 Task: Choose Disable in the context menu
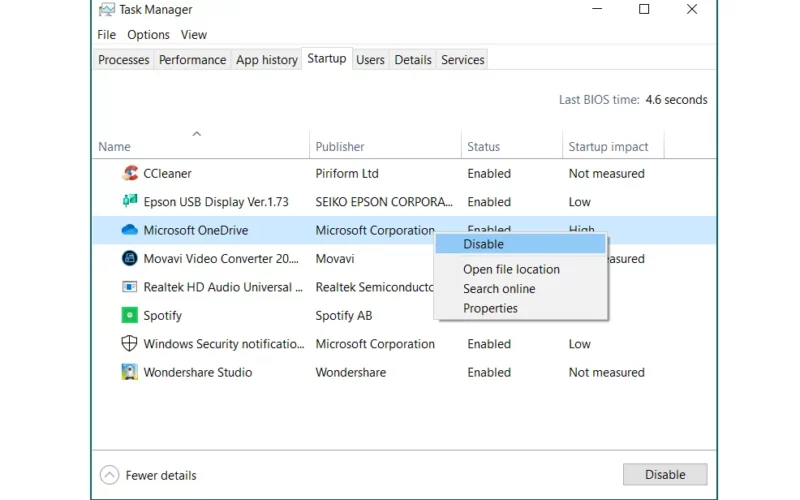pos(520,244)
